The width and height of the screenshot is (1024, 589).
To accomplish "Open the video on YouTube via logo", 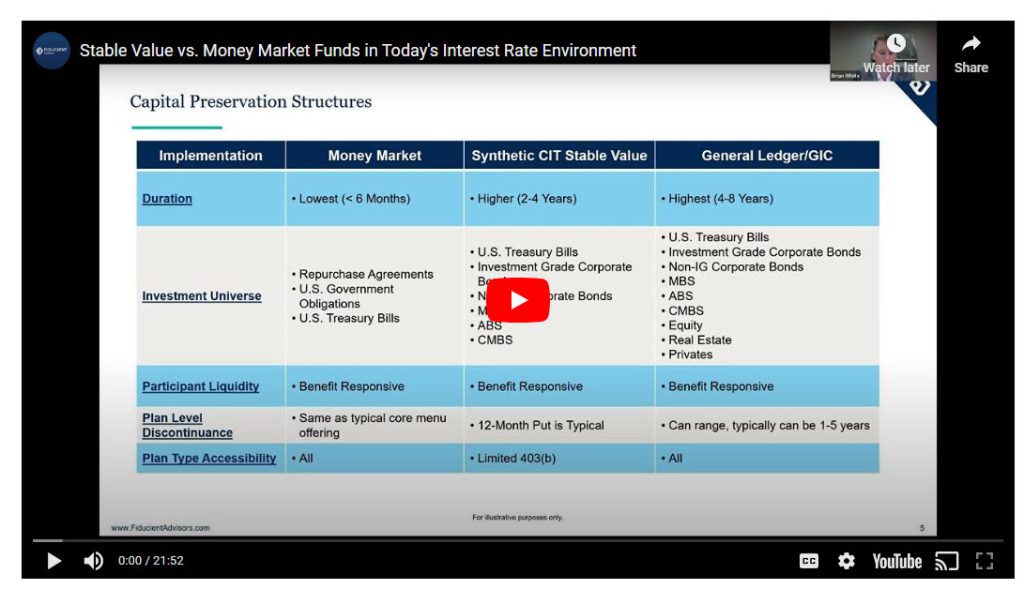I will pos(897,561).
